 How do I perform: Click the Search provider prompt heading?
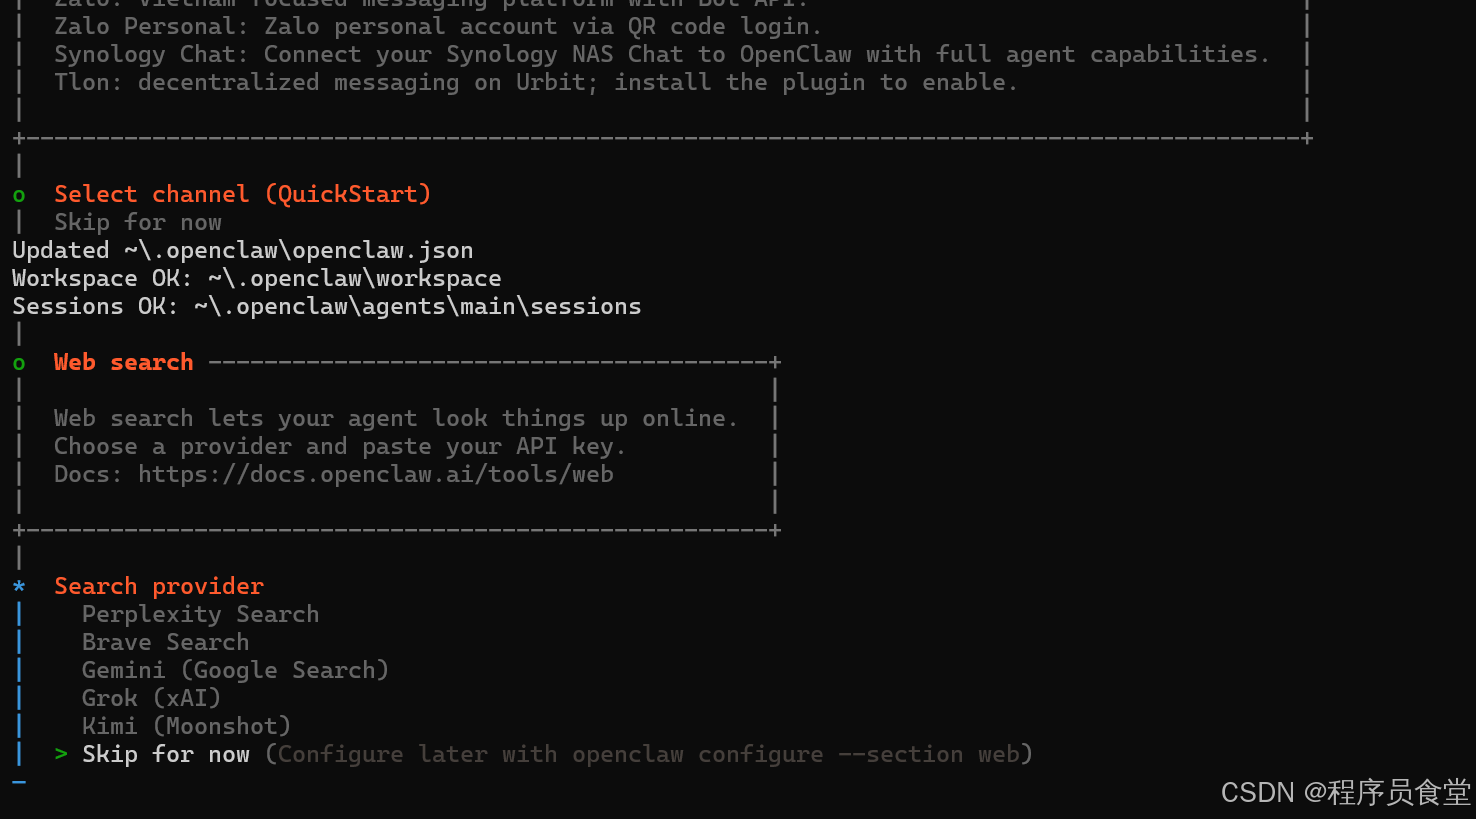159,586
